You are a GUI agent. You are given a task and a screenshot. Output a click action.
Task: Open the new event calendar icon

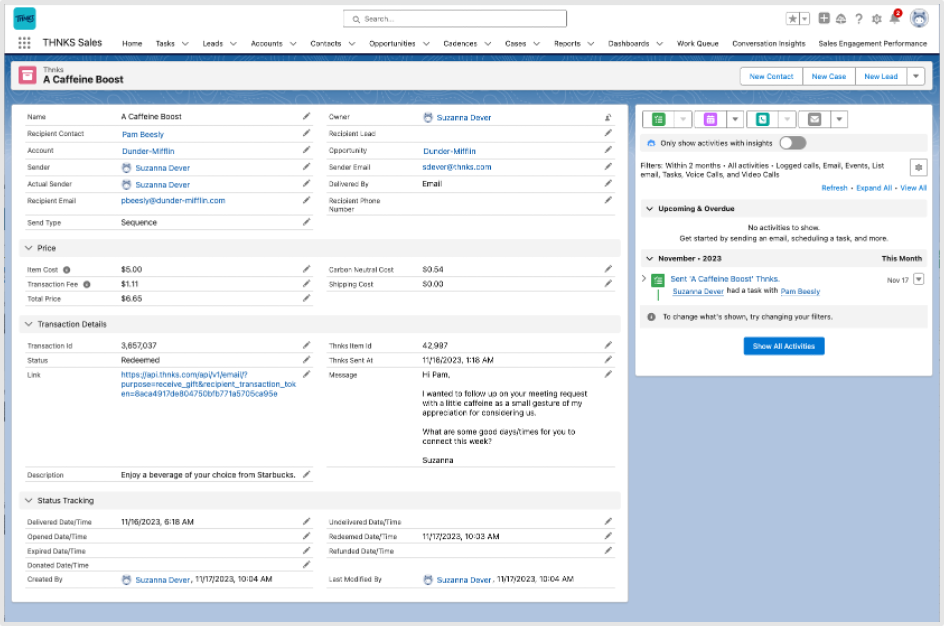coord(711,118)
